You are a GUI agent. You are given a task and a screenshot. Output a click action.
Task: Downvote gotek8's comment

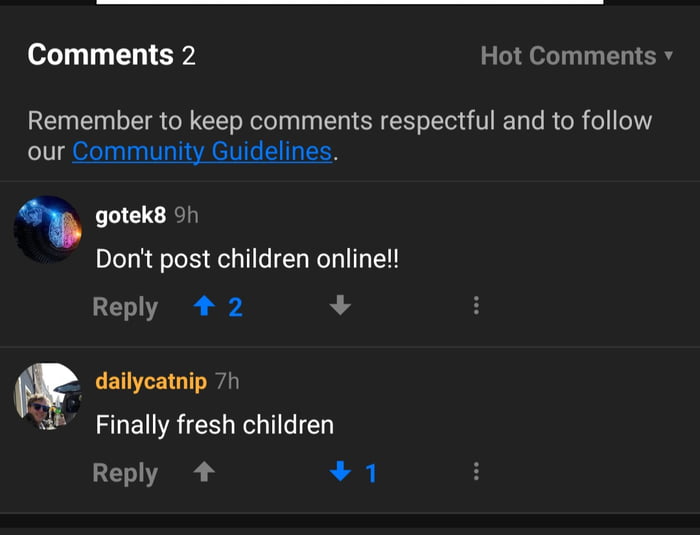[340, 307]
